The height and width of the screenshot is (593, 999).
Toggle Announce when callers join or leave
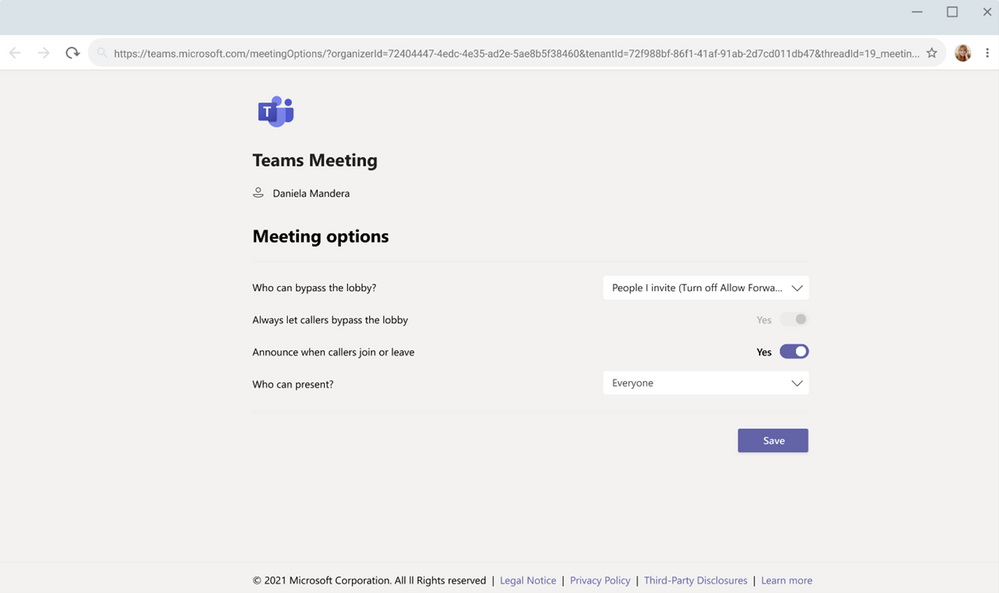pos(794,352)
